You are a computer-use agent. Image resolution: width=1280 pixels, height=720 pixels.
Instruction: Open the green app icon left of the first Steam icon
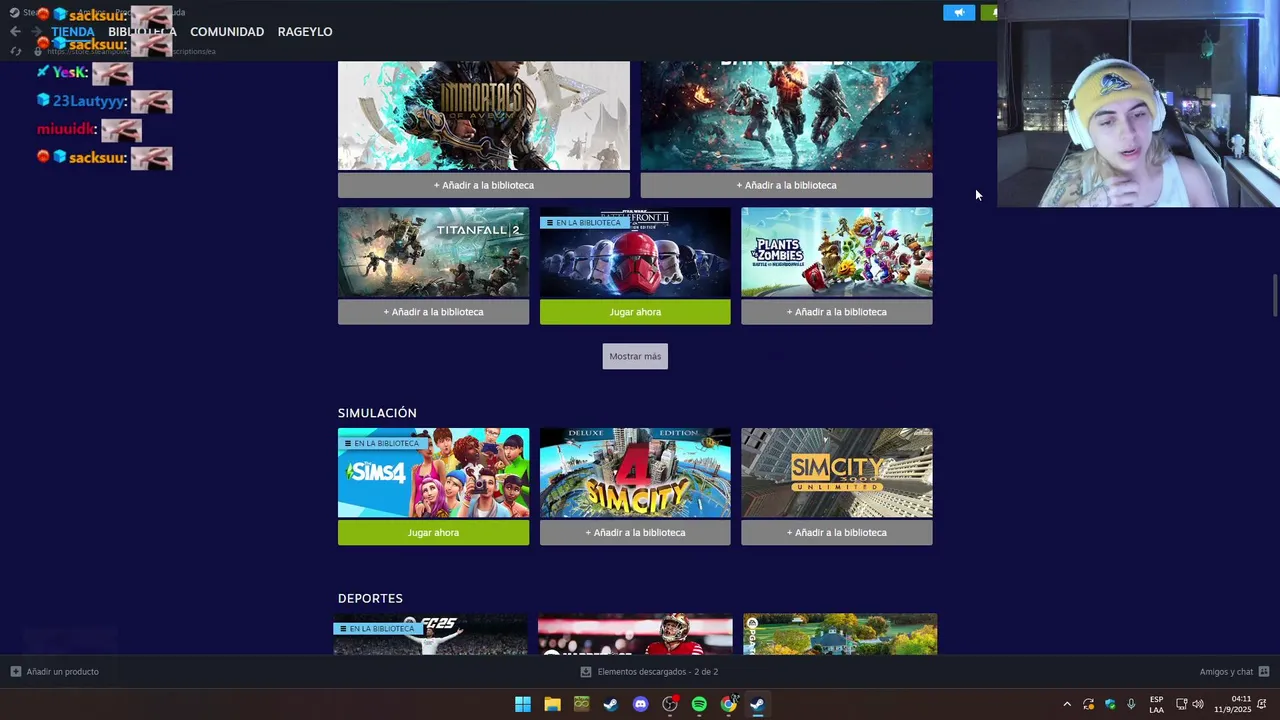(x=582, y=704)
